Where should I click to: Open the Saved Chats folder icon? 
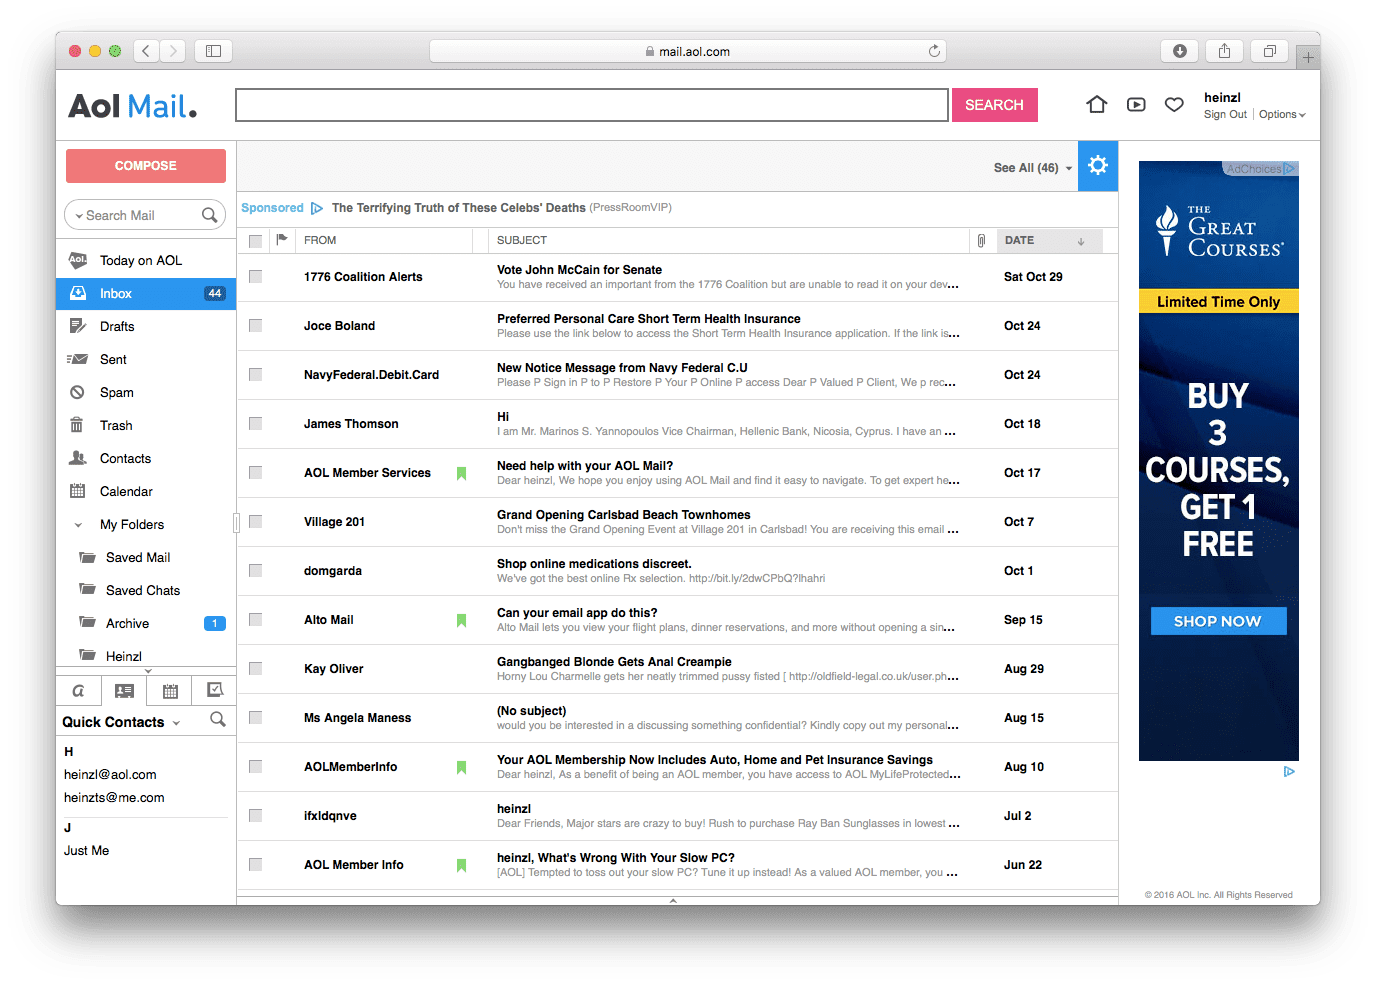88,590
